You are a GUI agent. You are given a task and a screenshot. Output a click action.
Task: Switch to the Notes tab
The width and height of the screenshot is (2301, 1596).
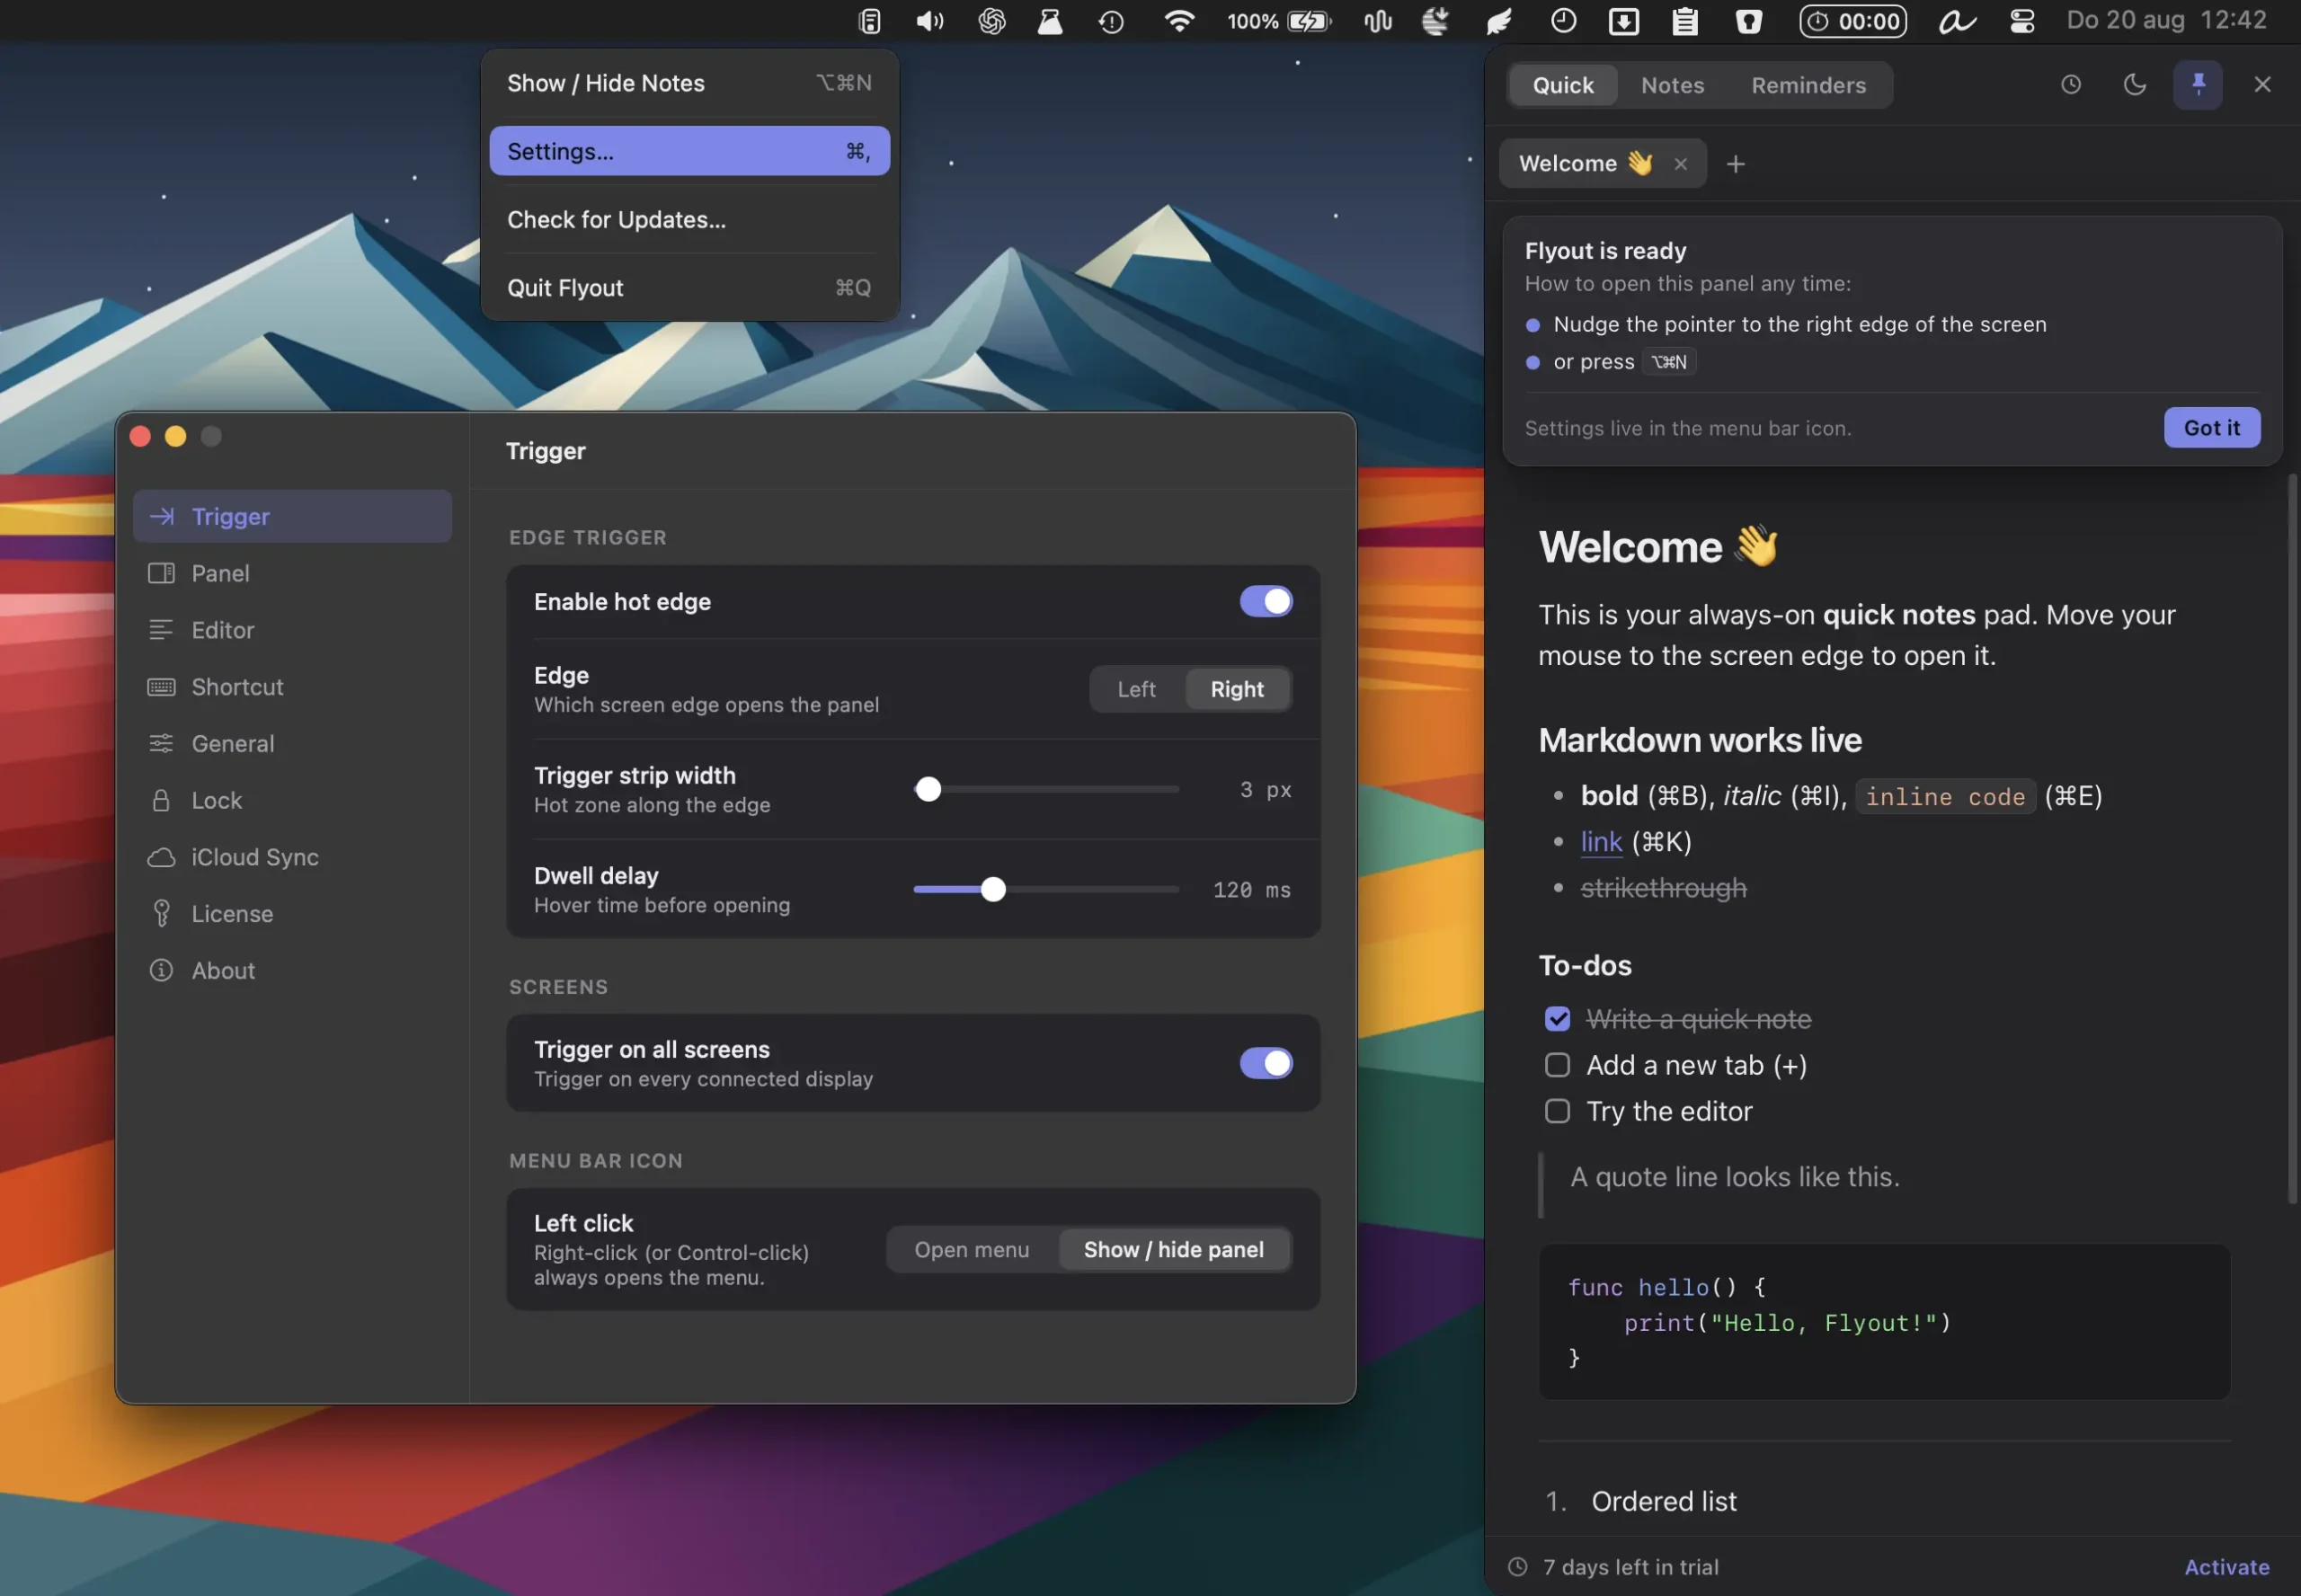(x=1672, y=85)
